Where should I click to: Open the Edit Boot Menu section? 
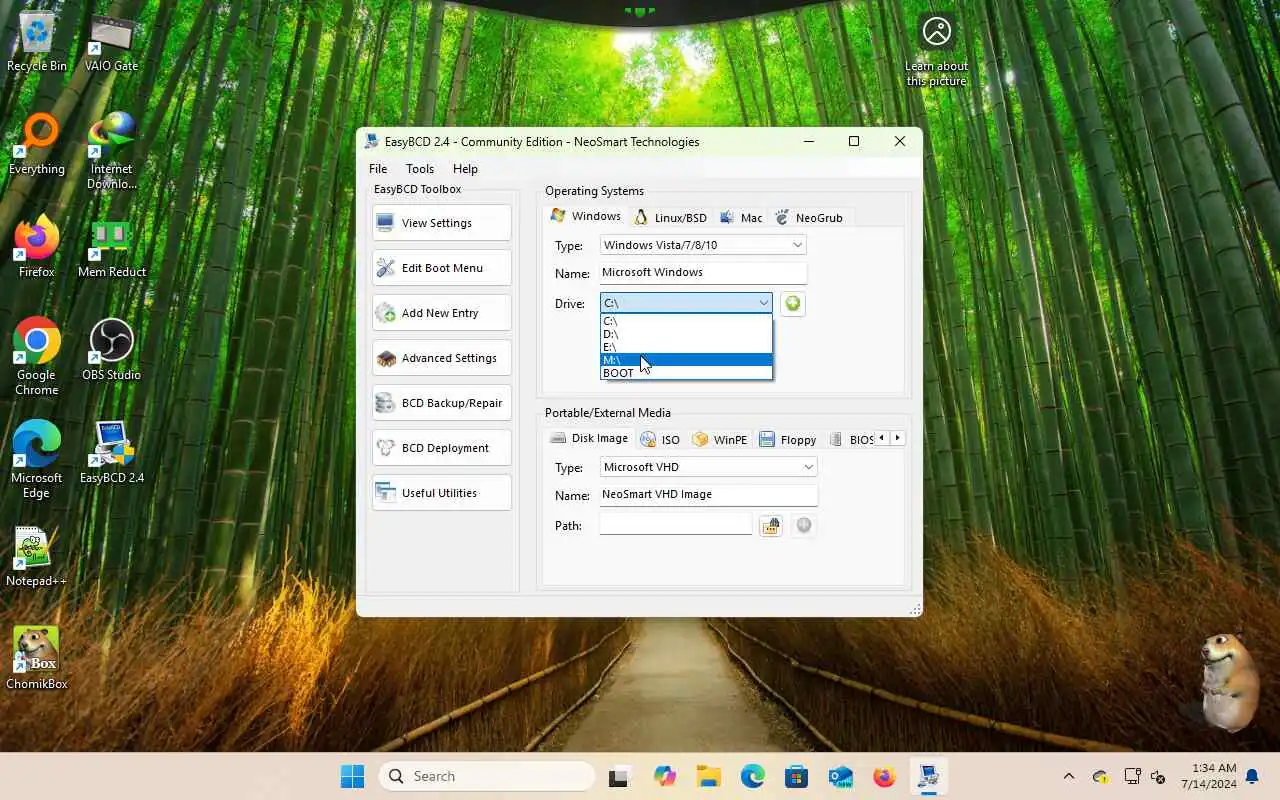coord(441,268)
